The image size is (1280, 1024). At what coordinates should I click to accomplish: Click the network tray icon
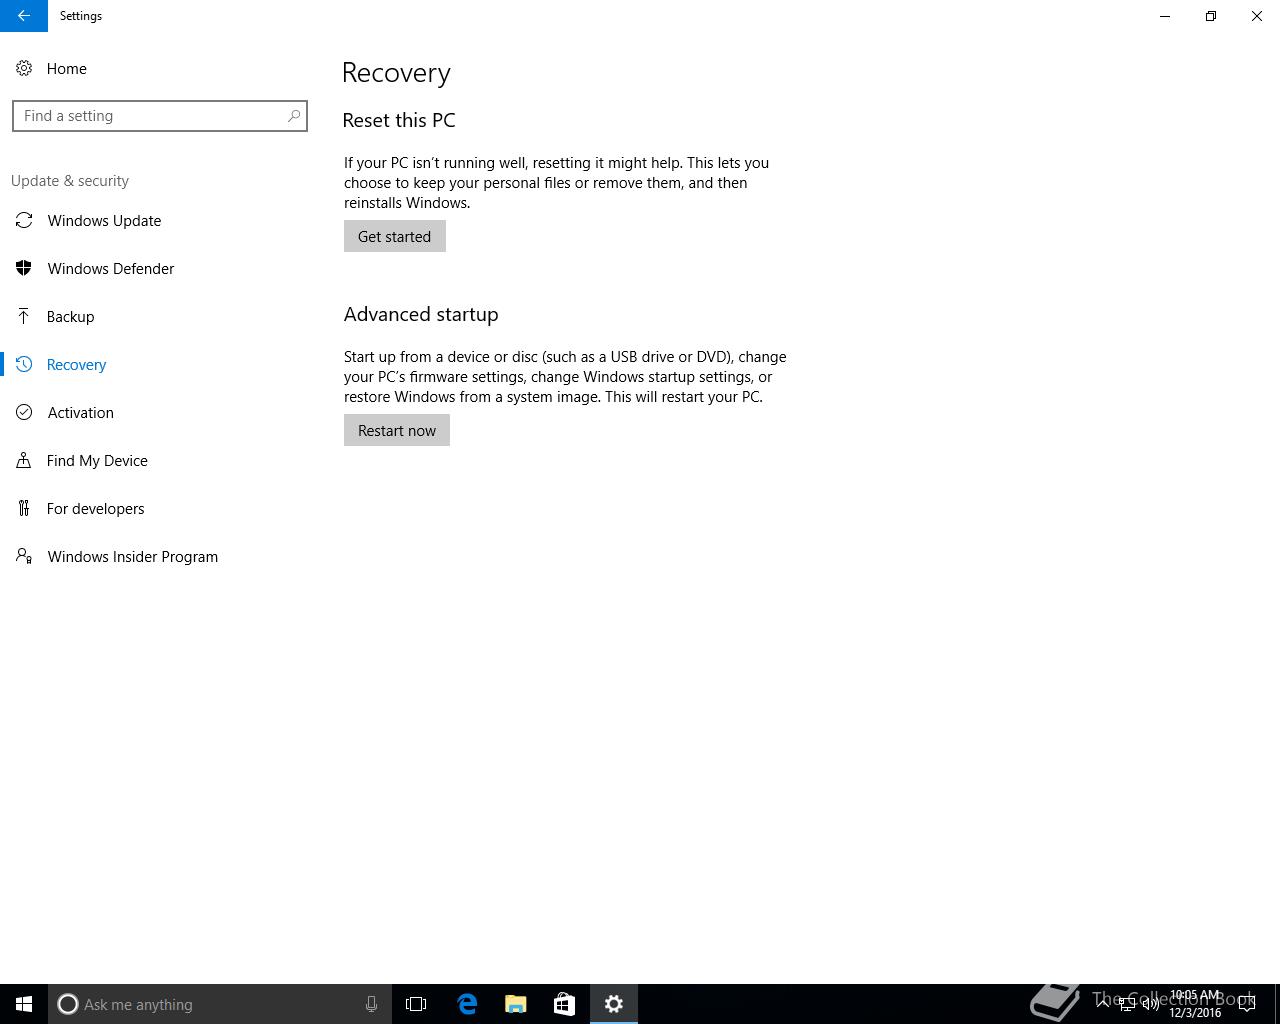pyautogui.click(x=1127, y=1004)
